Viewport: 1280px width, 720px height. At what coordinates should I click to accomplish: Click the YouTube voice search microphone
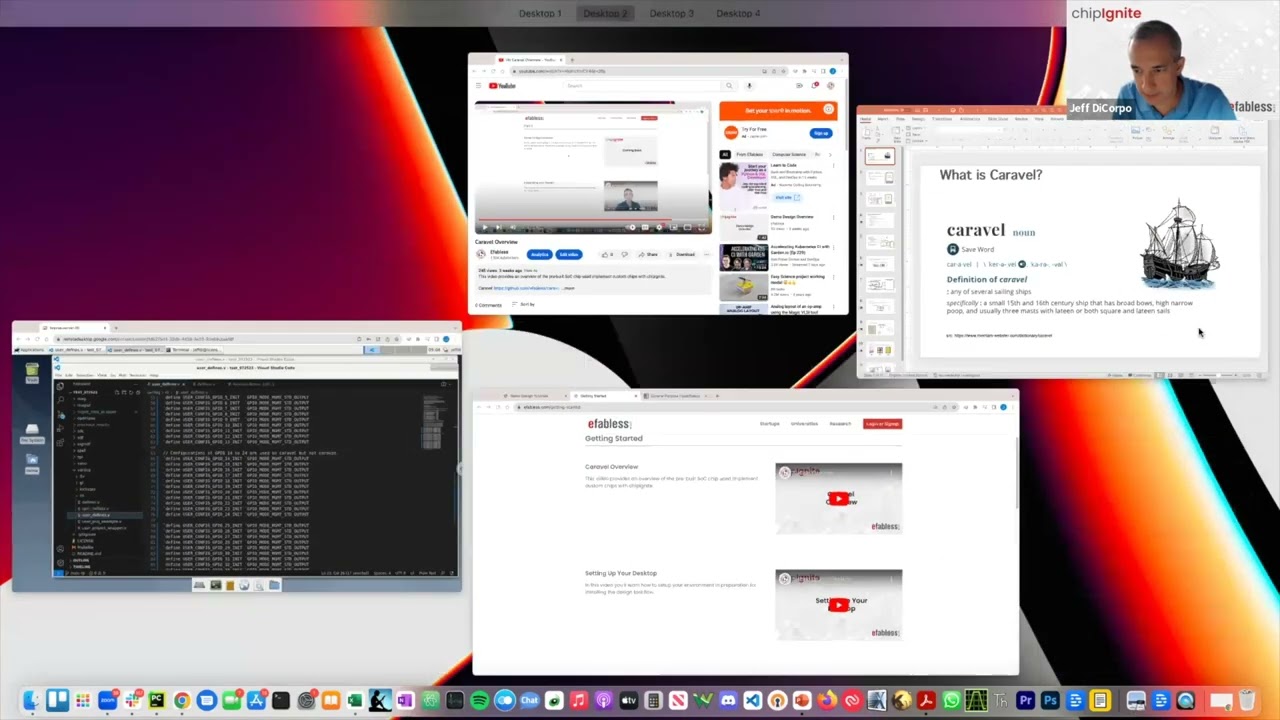point(748,86)
